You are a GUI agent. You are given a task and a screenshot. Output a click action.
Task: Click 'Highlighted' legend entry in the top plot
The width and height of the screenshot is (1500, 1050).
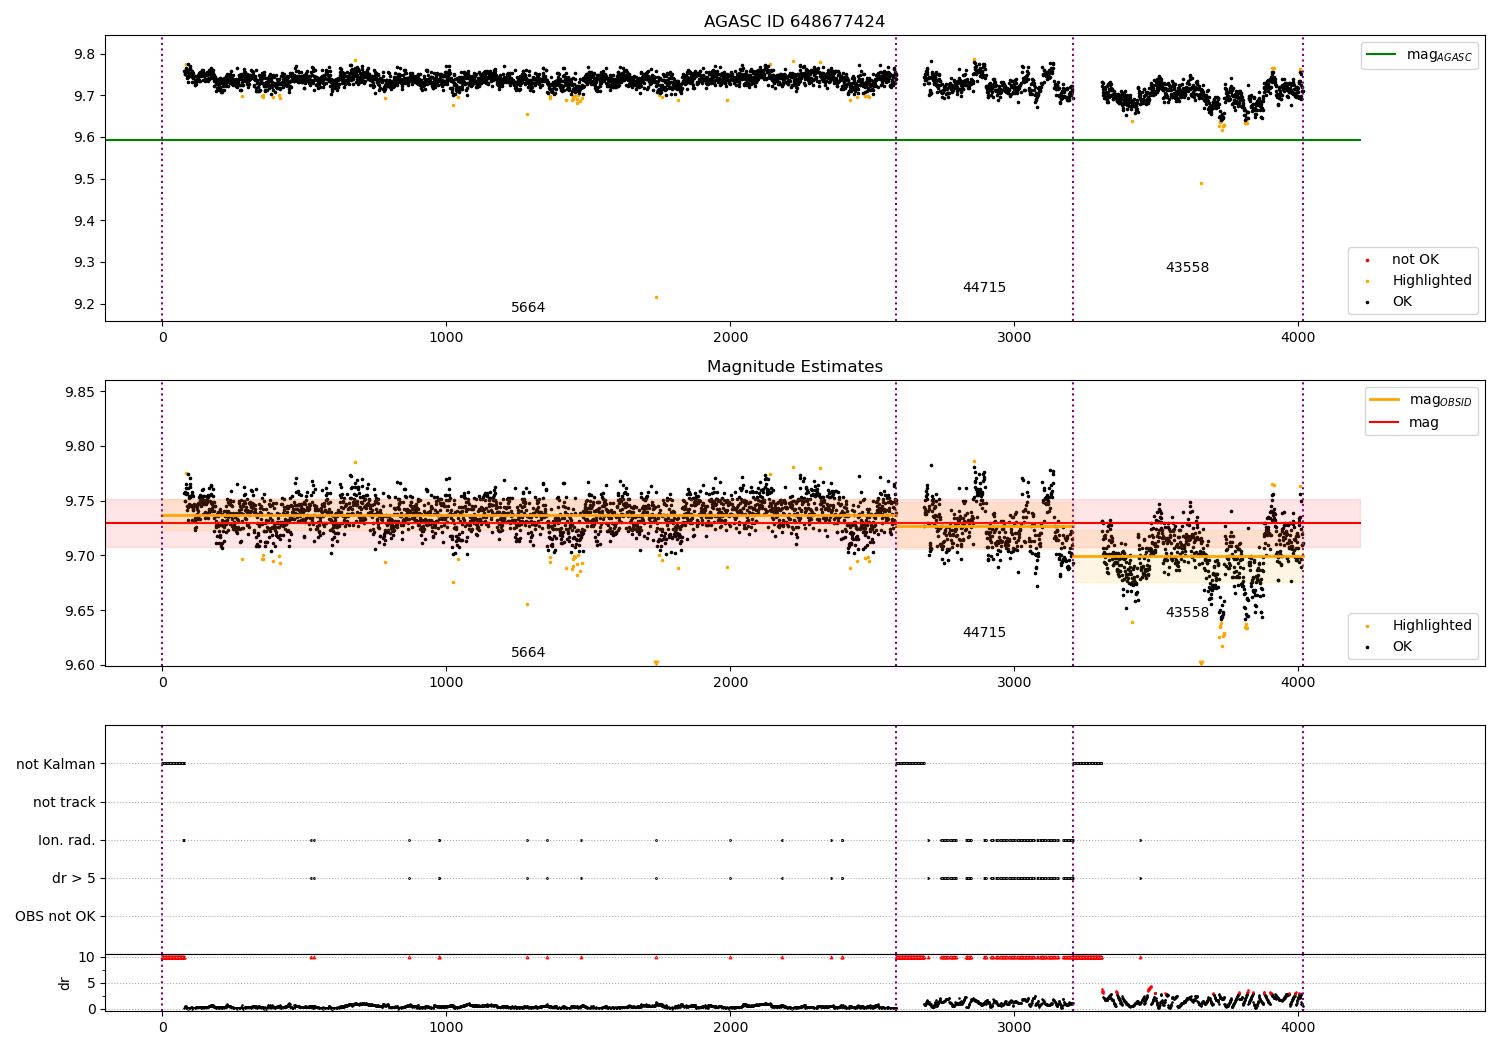1432,281
